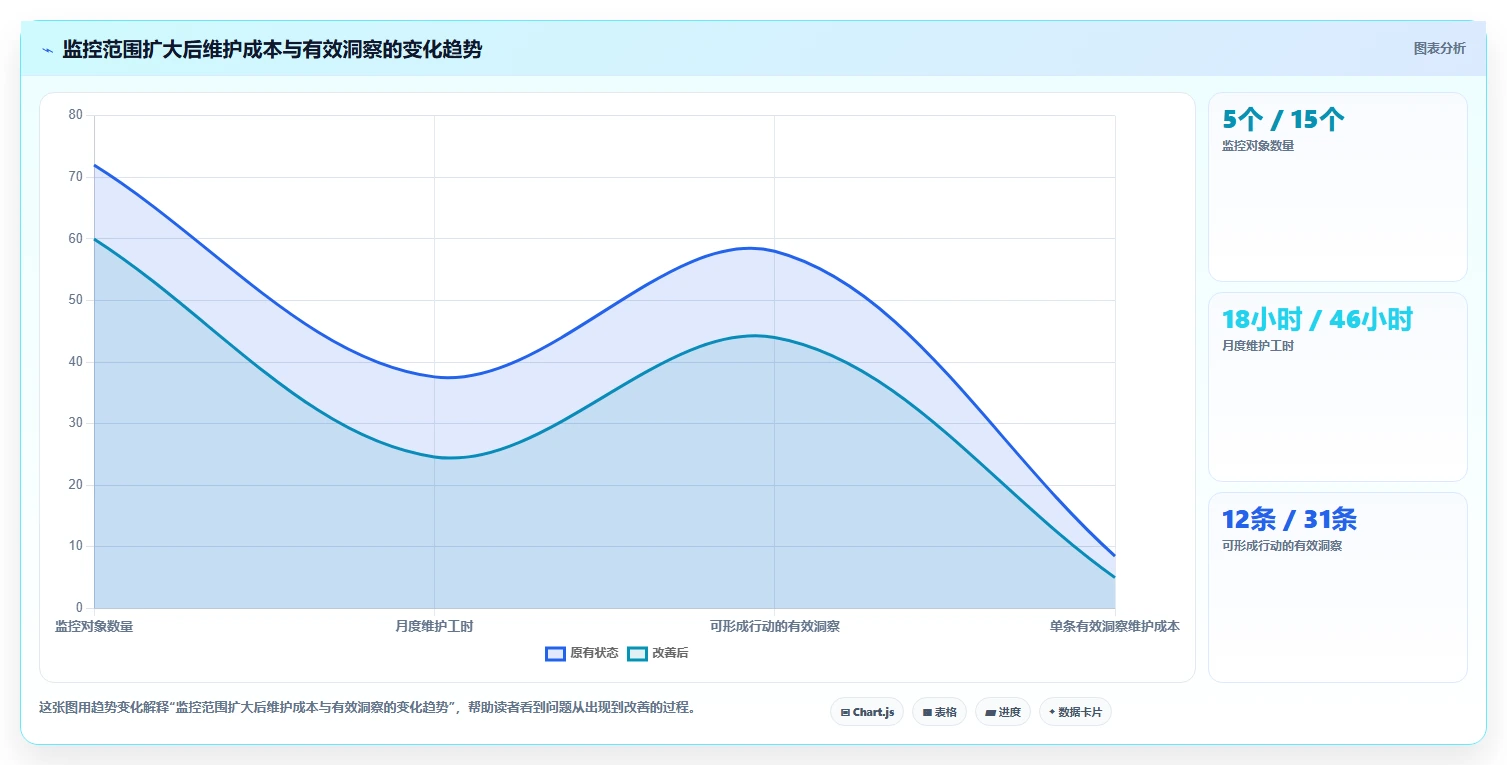Screen dimensions: 1507x765
Task: Open the 12条 / 31条 effective insights card
Action: 1338,587
